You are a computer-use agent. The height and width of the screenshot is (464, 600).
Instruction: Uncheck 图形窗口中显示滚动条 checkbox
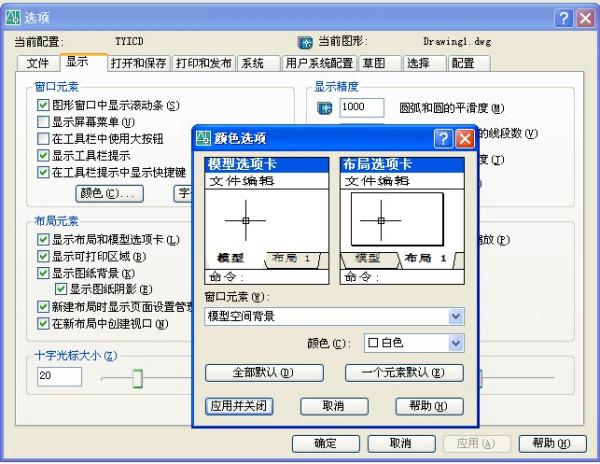click(x=43, y=105)
